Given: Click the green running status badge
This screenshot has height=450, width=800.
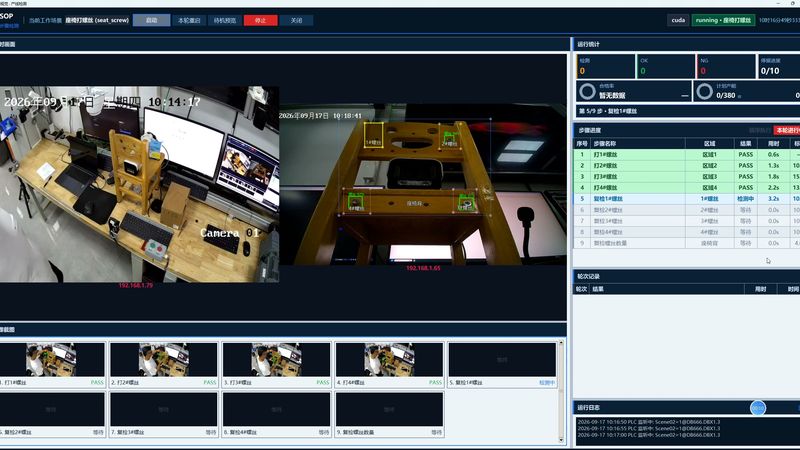Looking at the screenshot, I should coord(723,20).
